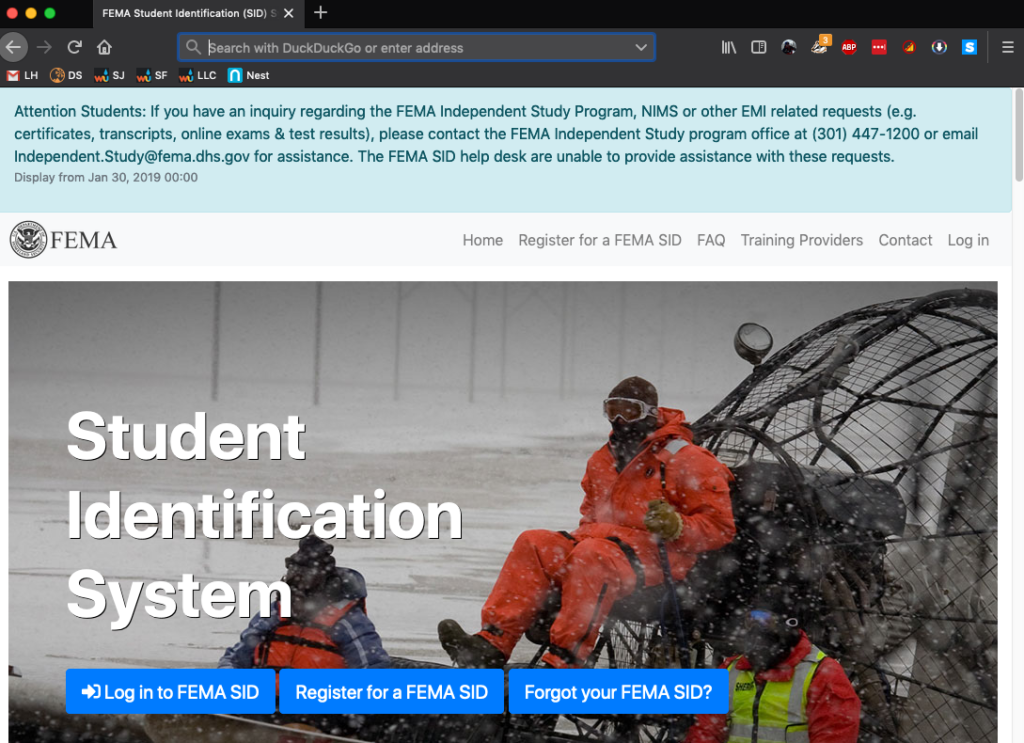The height and width of the screenshot is (743, 1024).
Task: Click the Adblock Plus extension icon
Action: click(x=849, y=47)
